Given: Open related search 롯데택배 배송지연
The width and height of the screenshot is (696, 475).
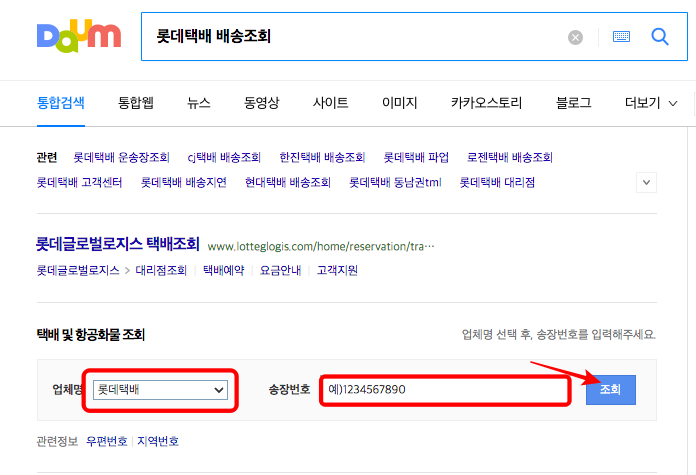Looking at the screenshot, I should point(184,182).
